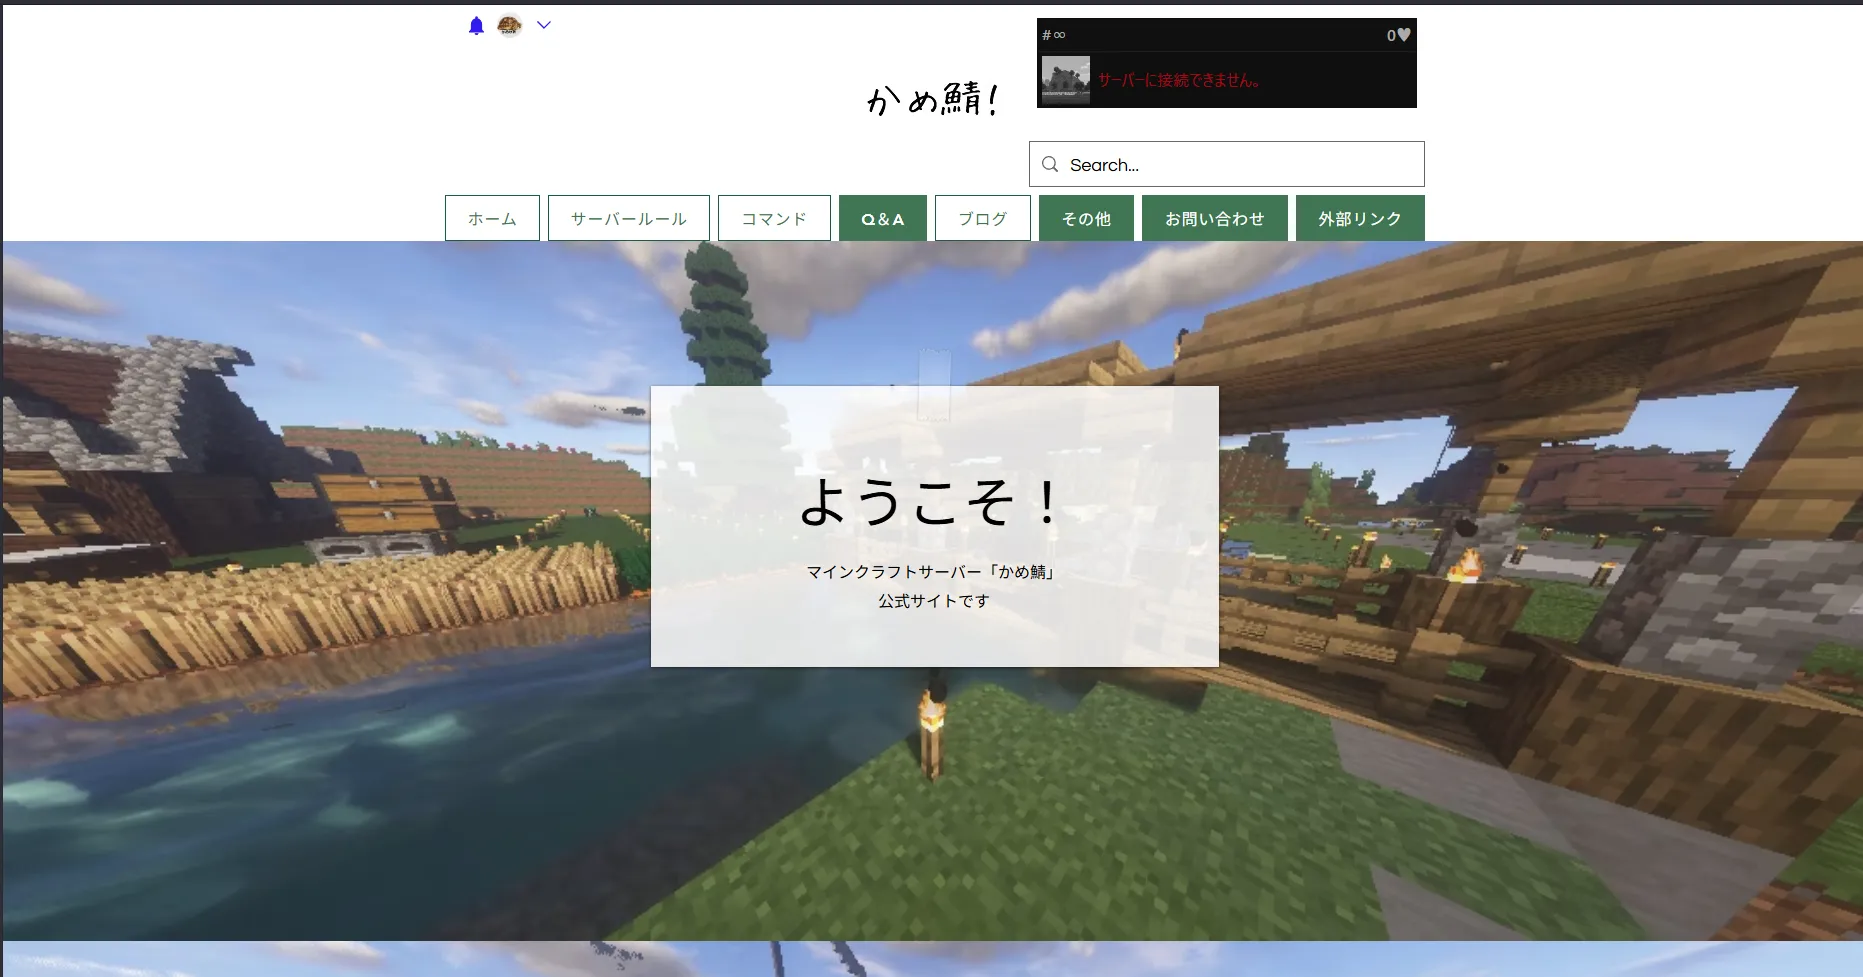The height and width of the screenshot is (977, 1863).
Task: Click the ようこそ！ heading
Action: coord(929,502)
